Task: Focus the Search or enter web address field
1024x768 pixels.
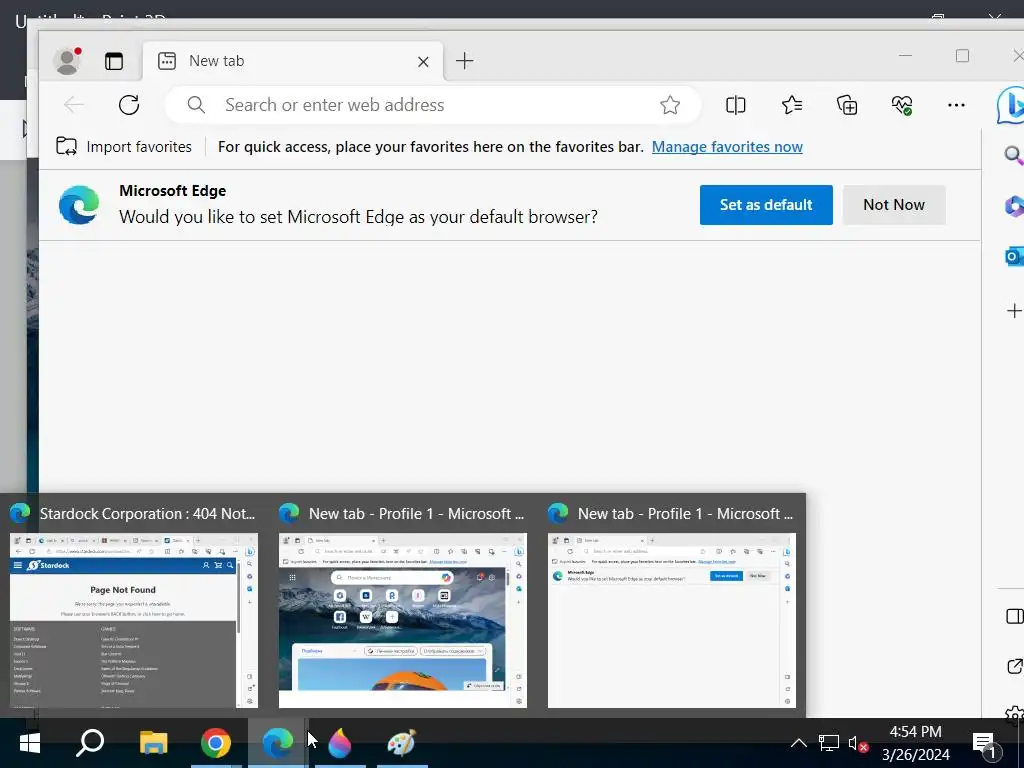Action: (432, 104)
